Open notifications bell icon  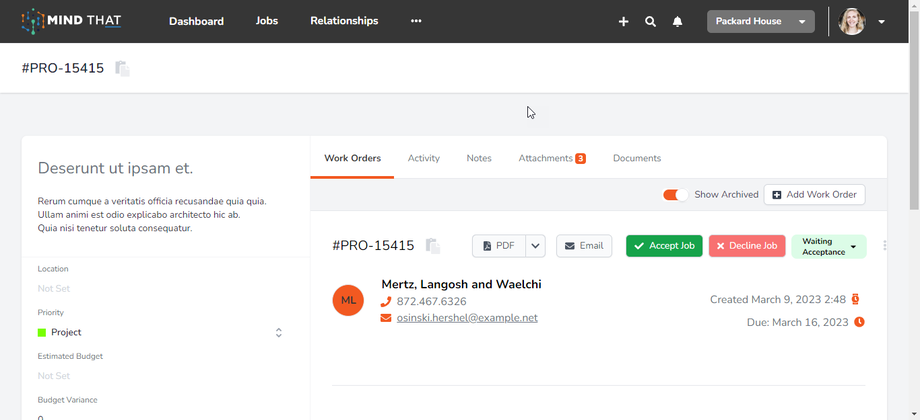[677, 21]
